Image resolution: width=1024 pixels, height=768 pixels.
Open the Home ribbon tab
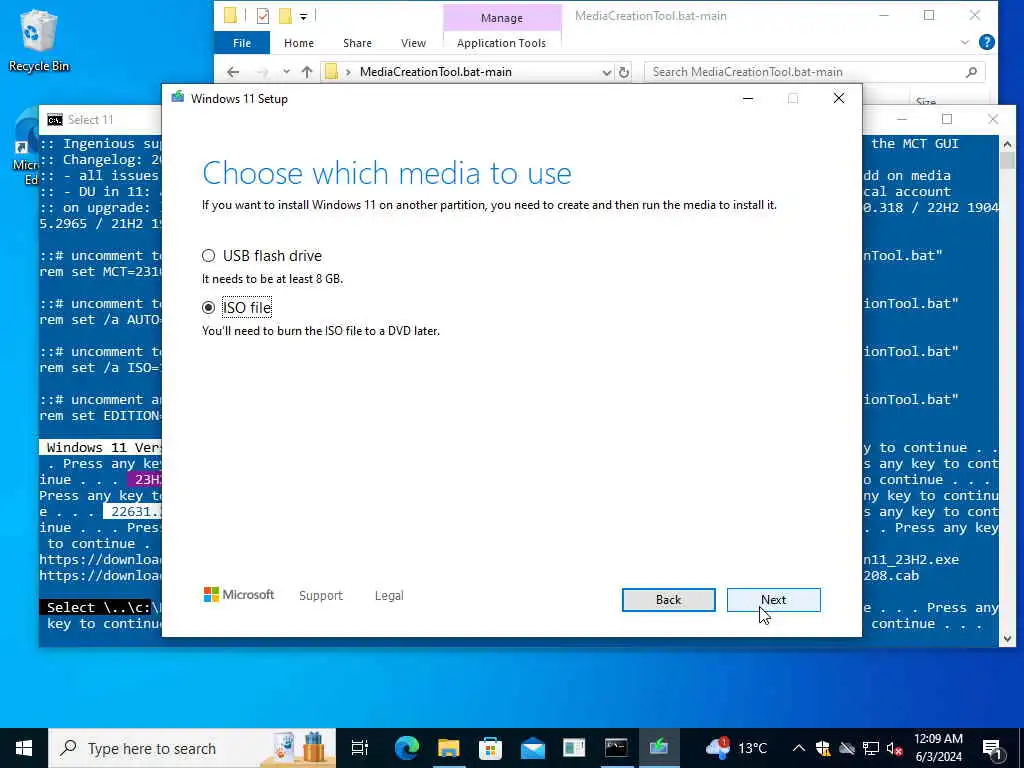[x=298, y=43]
